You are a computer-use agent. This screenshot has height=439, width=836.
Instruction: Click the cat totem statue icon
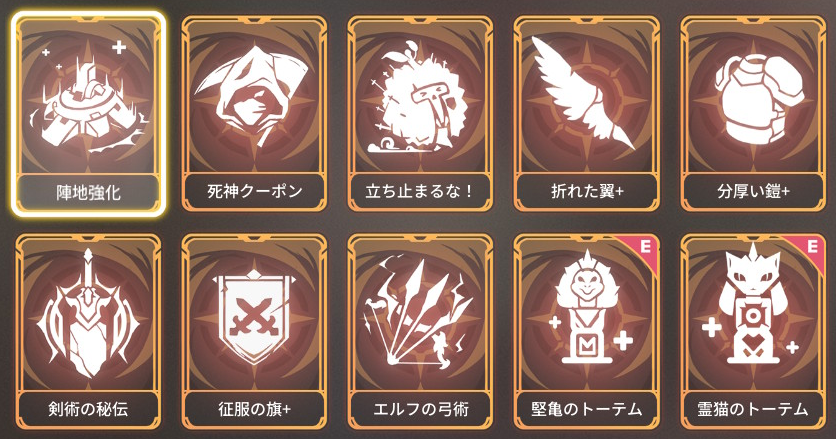coord(752,305)
